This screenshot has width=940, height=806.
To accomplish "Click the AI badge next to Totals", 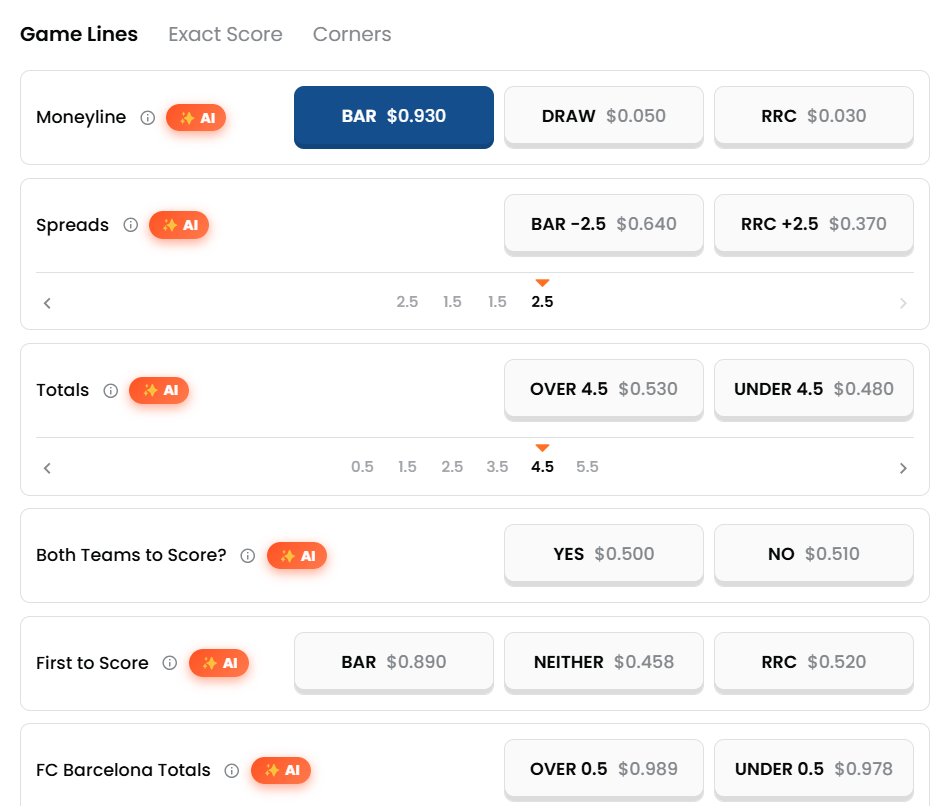I will pos(159,390).
